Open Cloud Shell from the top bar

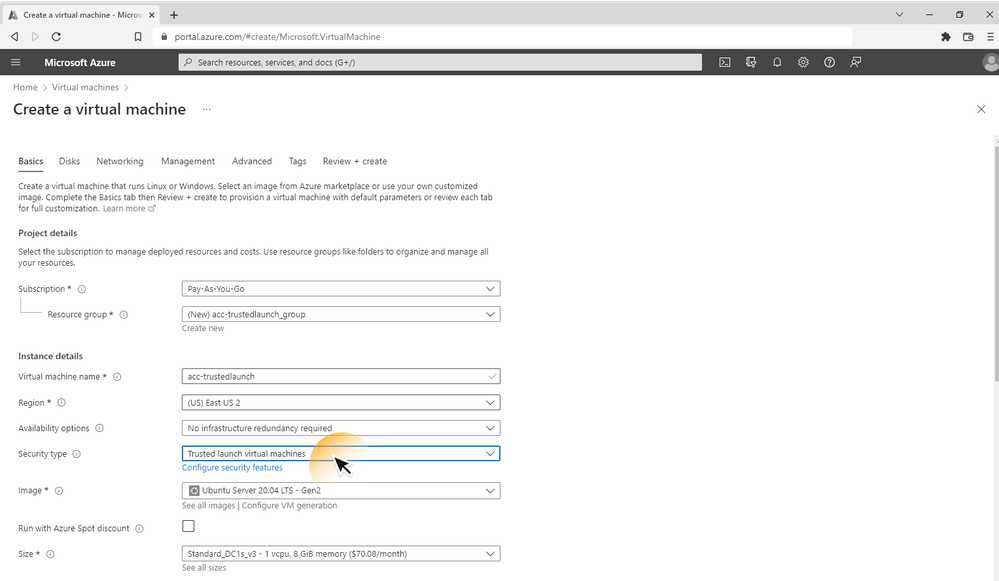click(724, 62)
